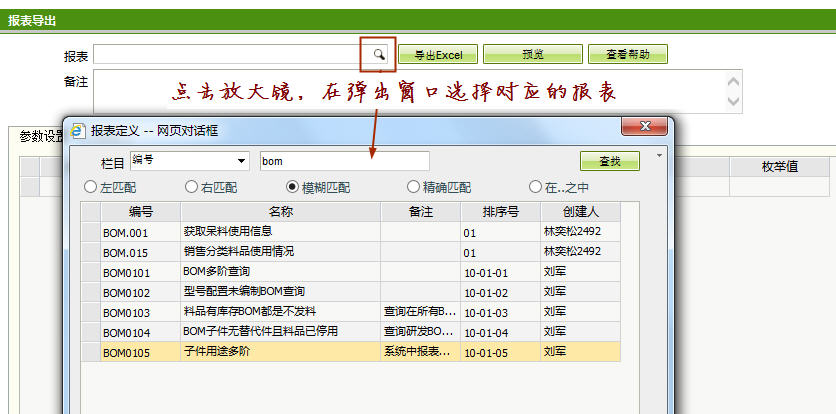
Task: Click the search box containing bom
Action: click(344, 161)
